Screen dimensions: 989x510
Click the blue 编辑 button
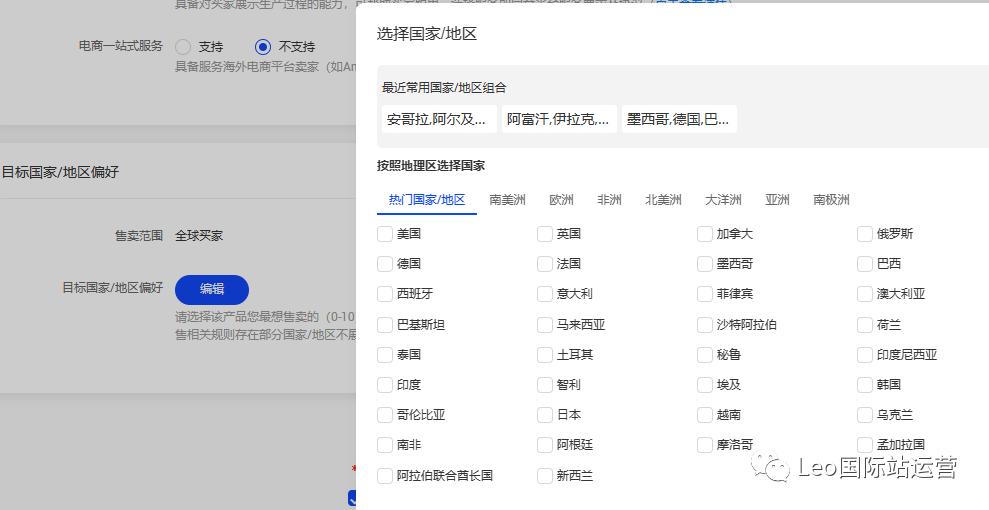212,289
